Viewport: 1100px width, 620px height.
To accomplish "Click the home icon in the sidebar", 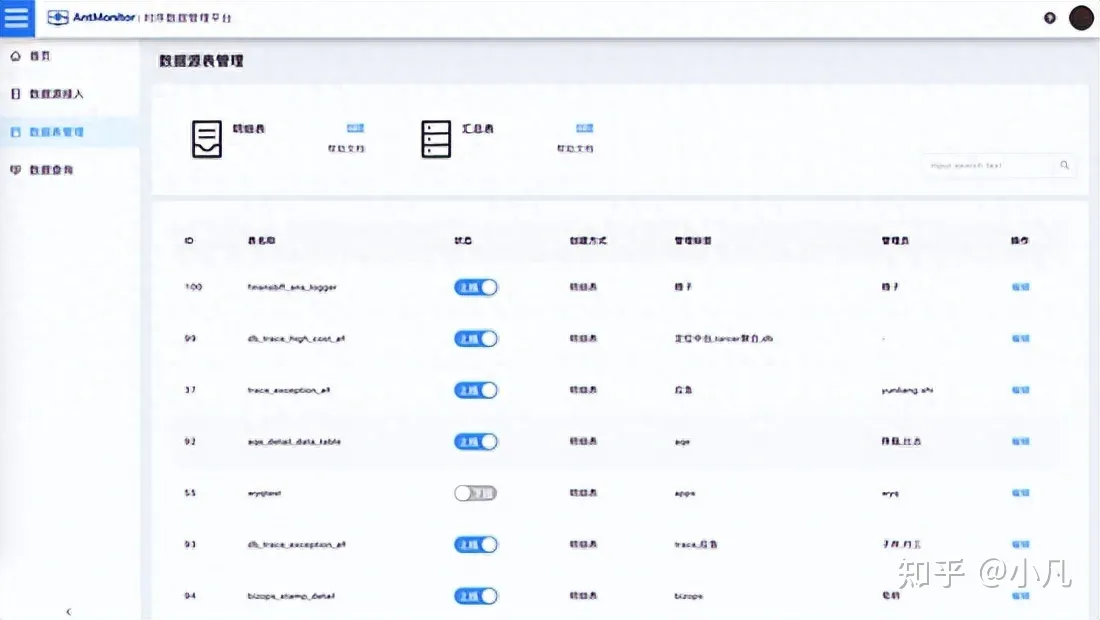I will (15, 56).
